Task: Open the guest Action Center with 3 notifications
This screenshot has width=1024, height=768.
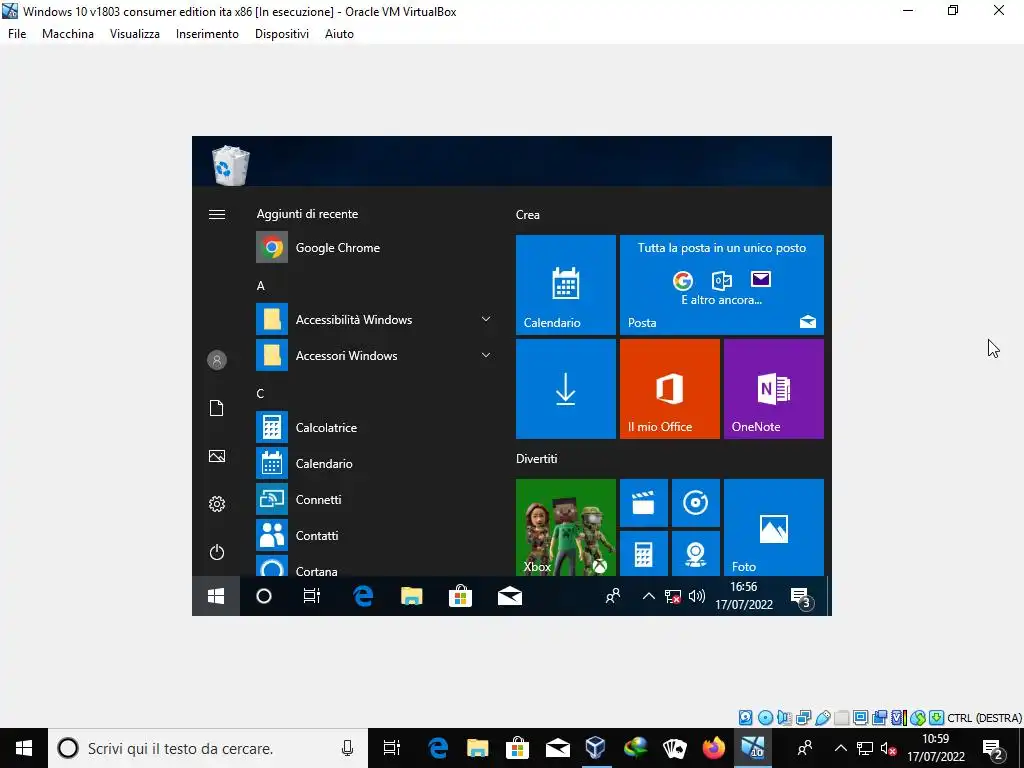Action: point(801,597)
